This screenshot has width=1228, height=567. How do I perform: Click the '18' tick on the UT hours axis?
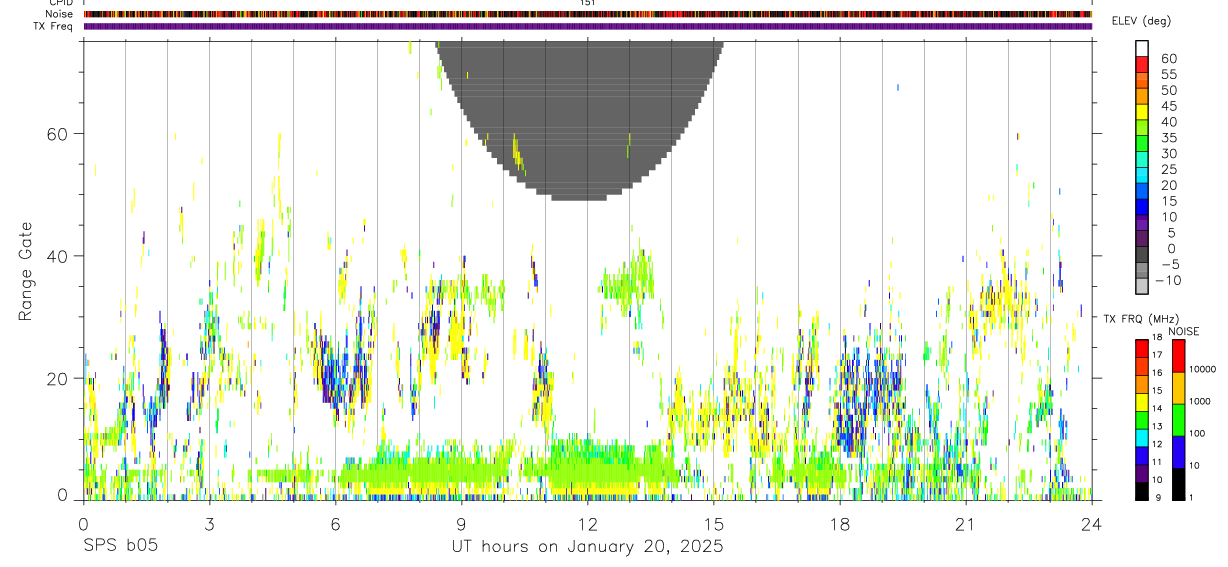(x=839, y=523)
